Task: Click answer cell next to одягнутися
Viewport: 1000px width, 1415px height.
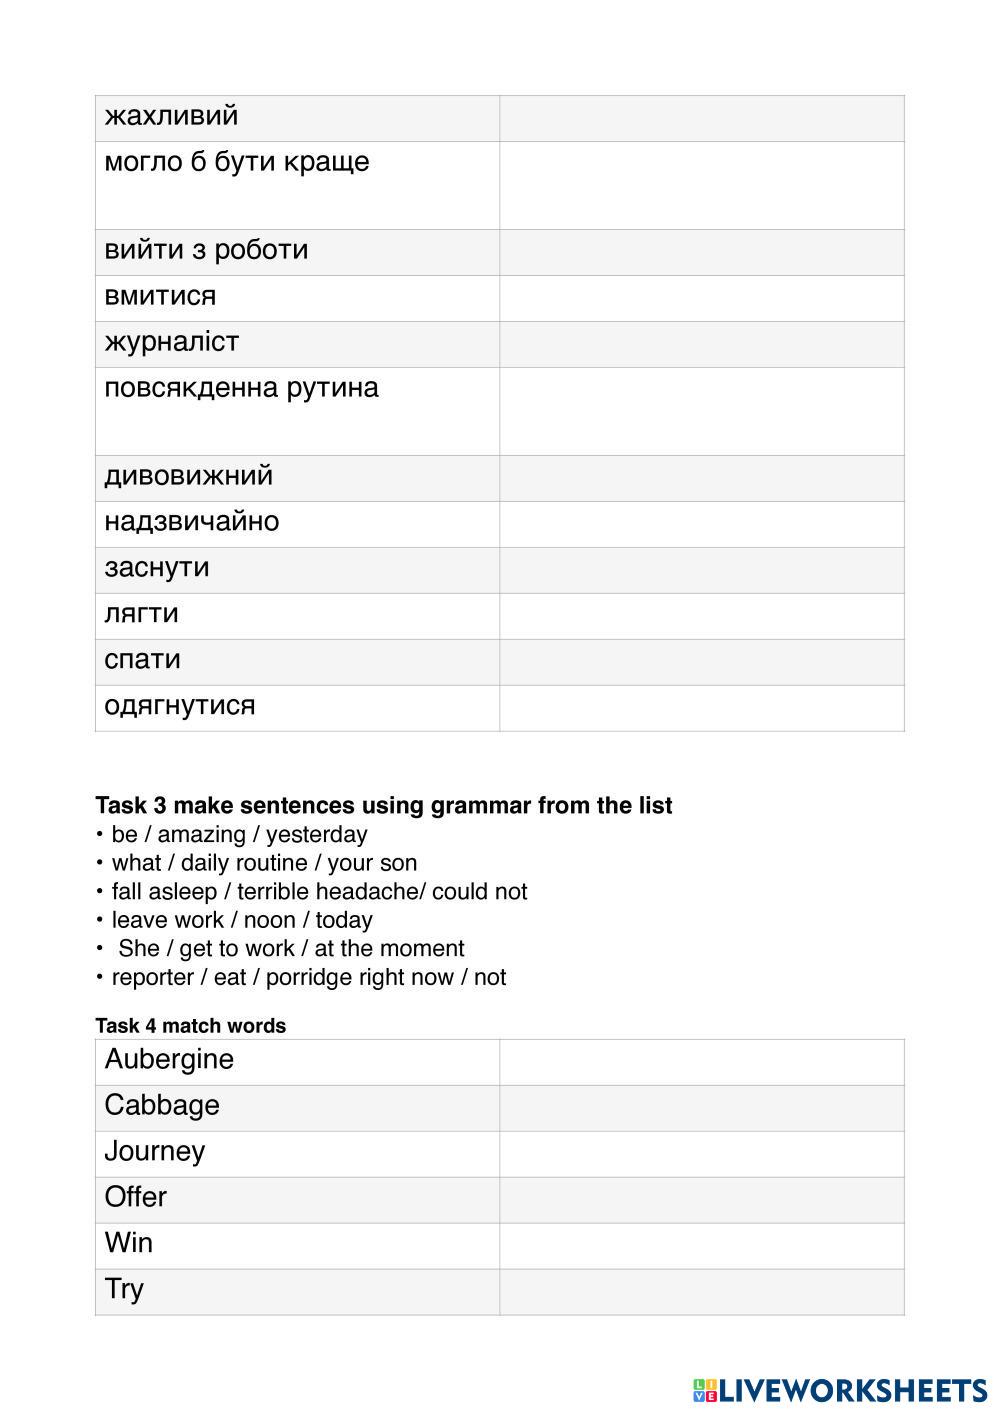Action: point(701,708)
